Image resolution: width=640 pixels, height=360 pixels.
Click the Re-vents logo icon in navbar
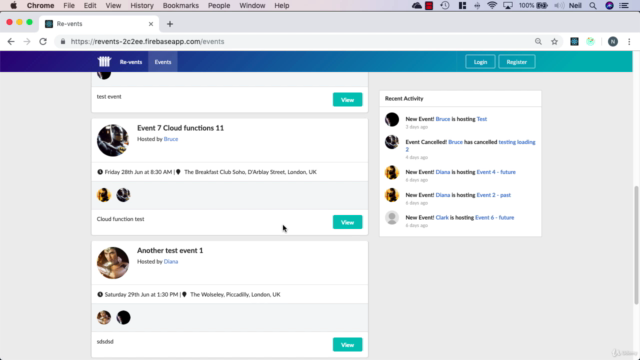[x=104, y=62]
